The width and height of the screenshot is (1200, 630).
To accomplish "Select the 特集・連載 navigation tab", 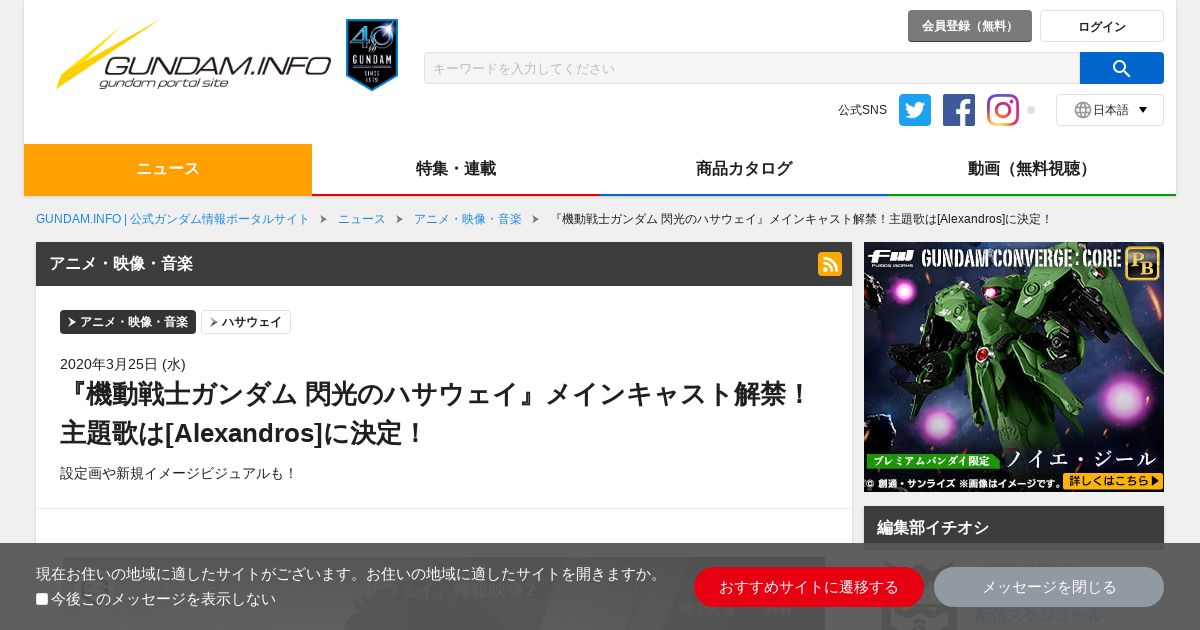I will pyautogui.click(x=456, y=169).
